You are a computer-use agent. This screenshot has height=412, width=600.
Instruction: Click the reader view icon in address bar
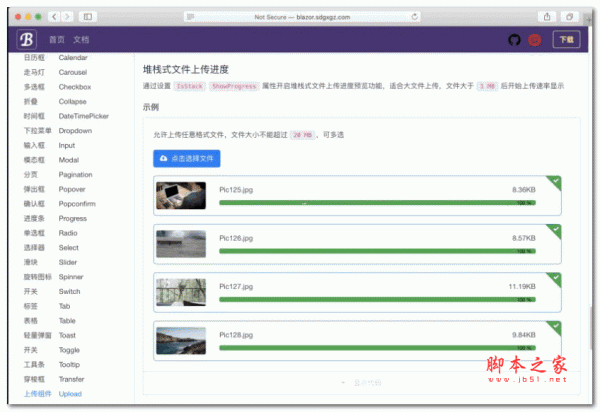point(190,17)
